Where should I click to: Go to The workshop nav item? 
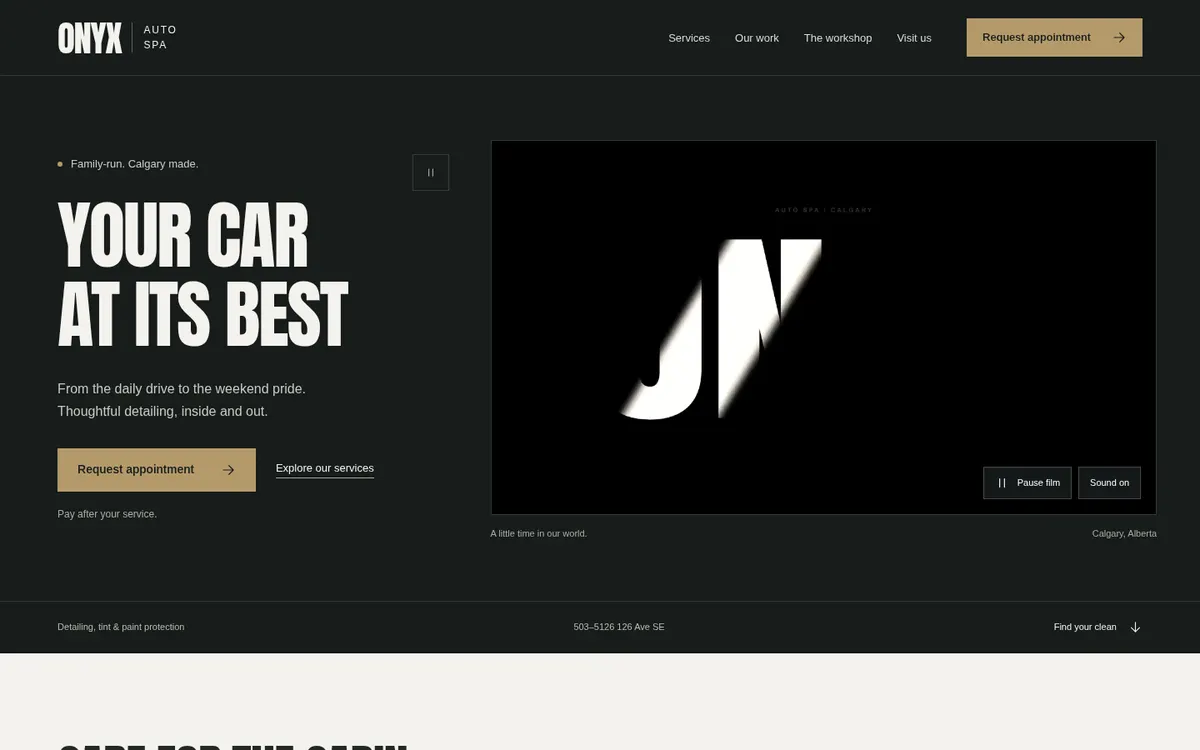tap(838, 38)
